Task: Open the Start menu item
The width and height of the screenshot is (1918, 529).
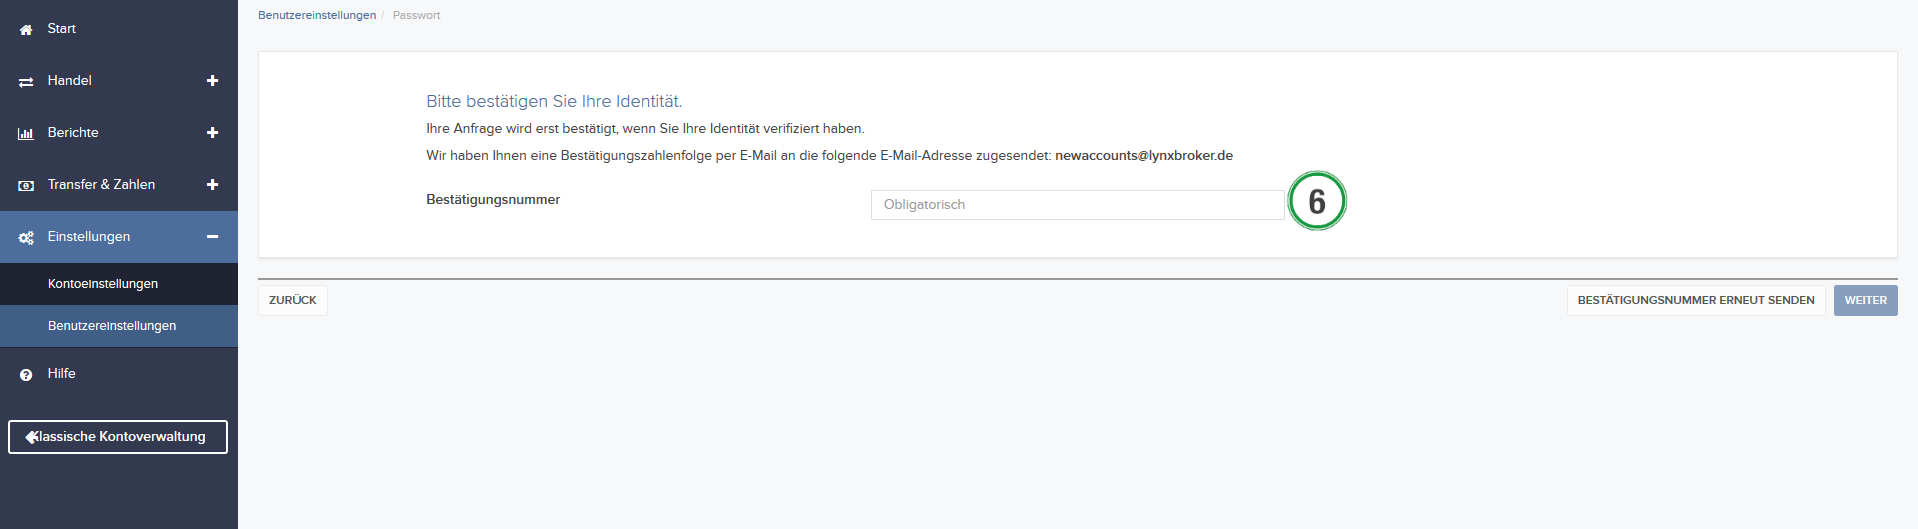Action: pyautogui.click(x=119, y=29)
